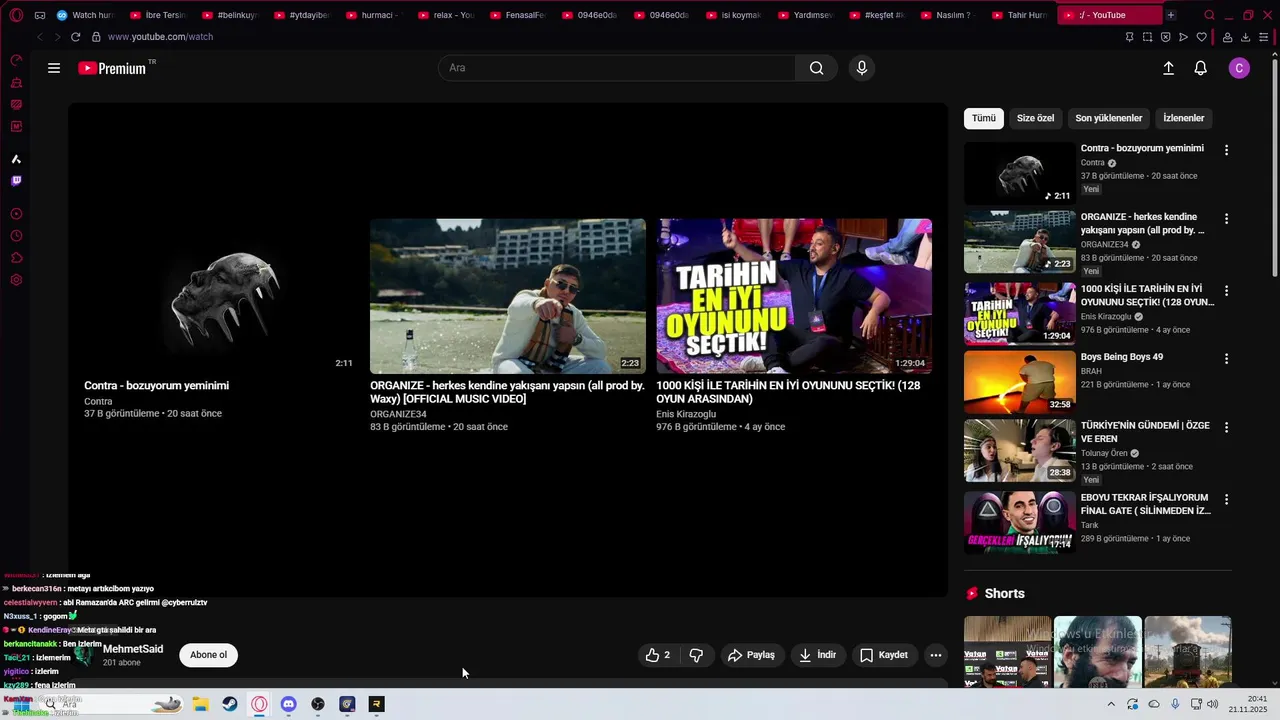Image resolution: width=1280 pixels, height=720 pixels.
Task: Open Opera GX sidebar settings gear
Action: 16,280
